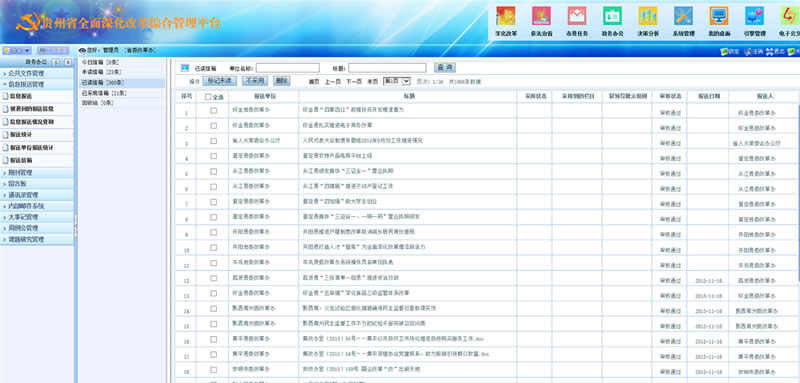
Task: Click the 信息报送 document icon in the sidebar
Action: (6, 96)
